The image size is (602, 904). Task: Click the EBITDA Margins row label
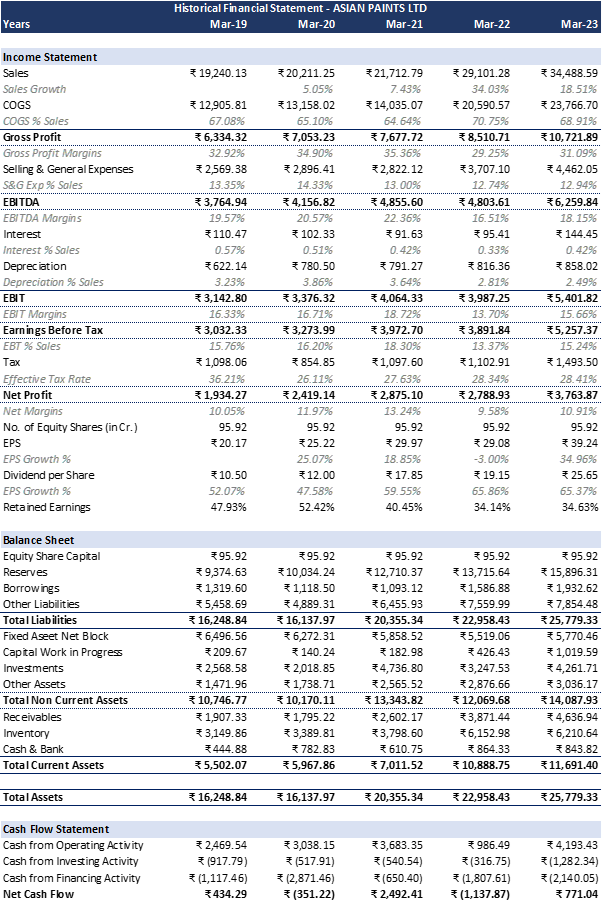42,218
